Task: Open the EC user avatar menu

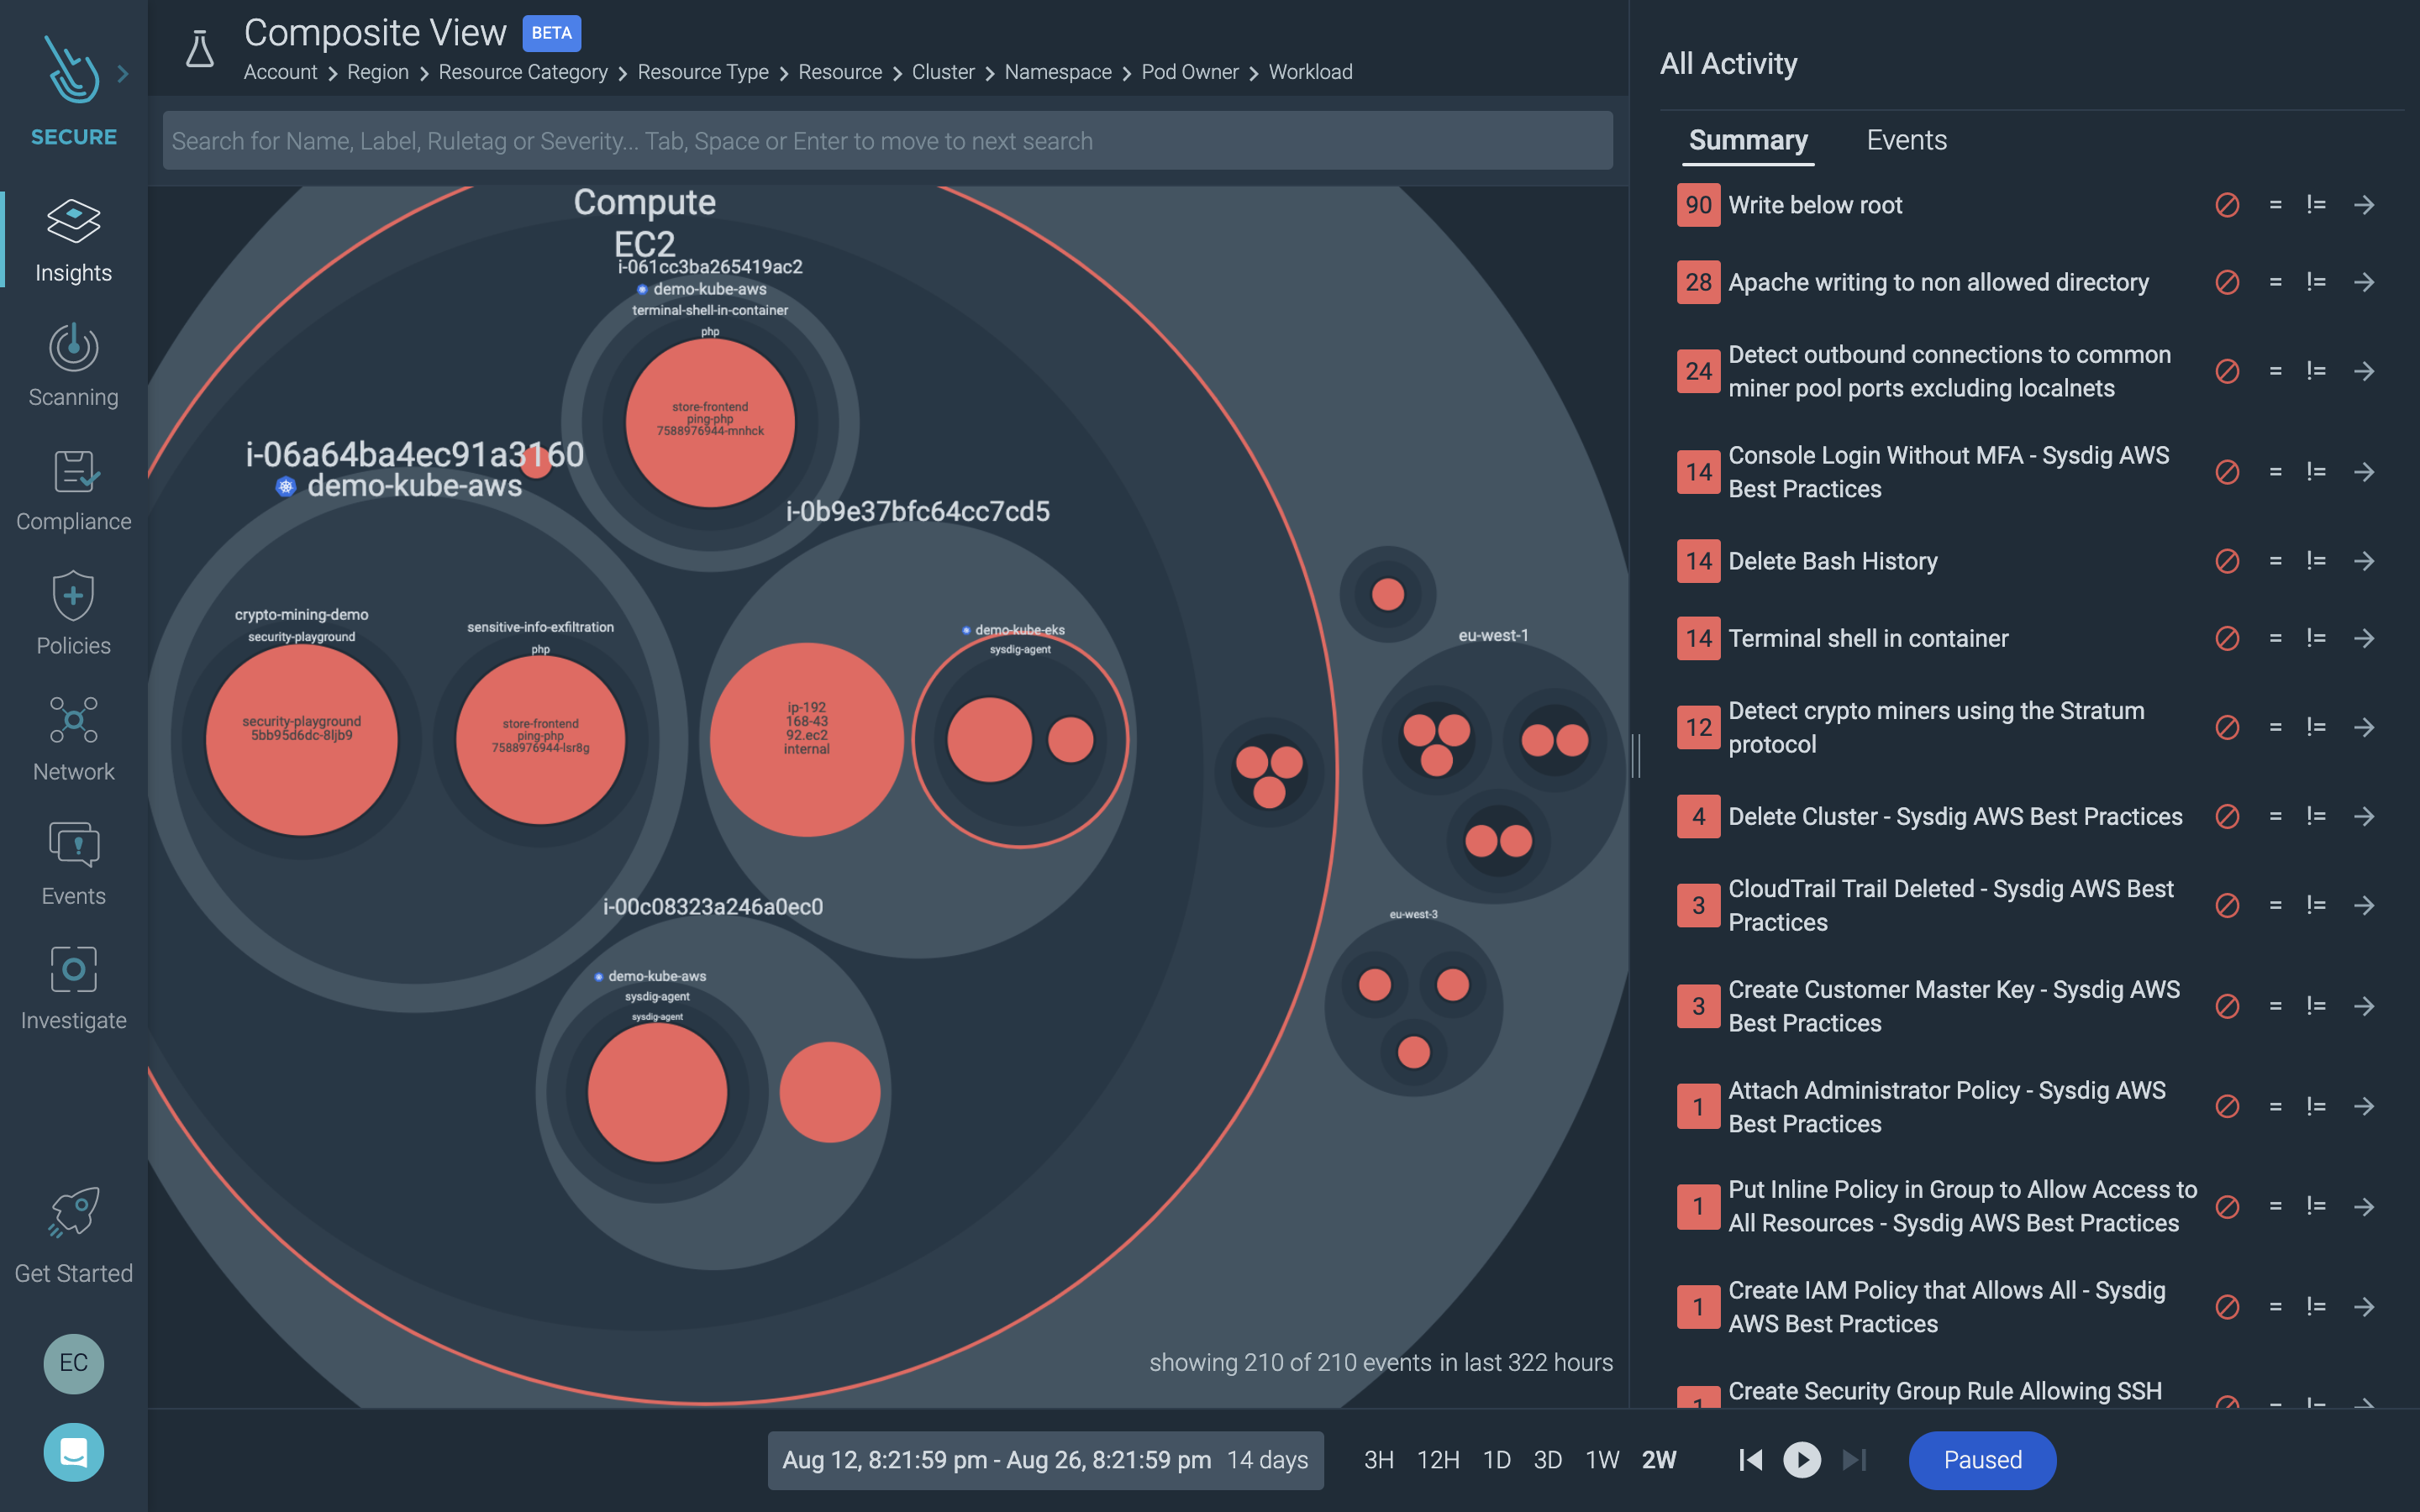Action: pos(74,1363)
